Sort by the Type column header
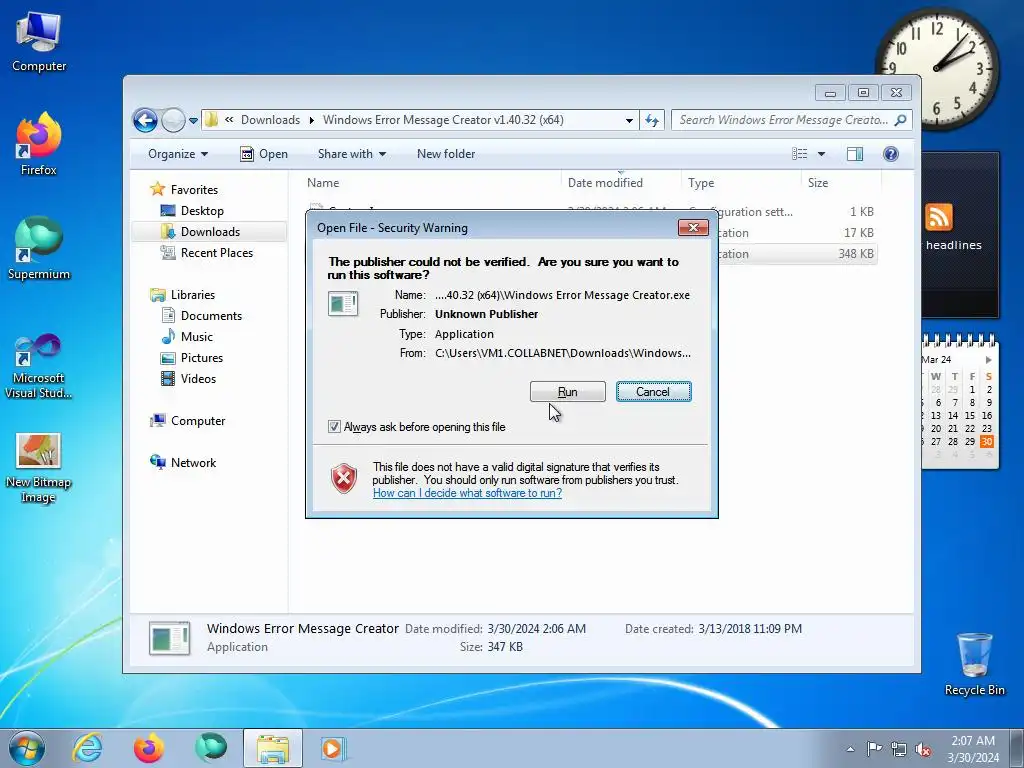 click(x=741, y=183)
